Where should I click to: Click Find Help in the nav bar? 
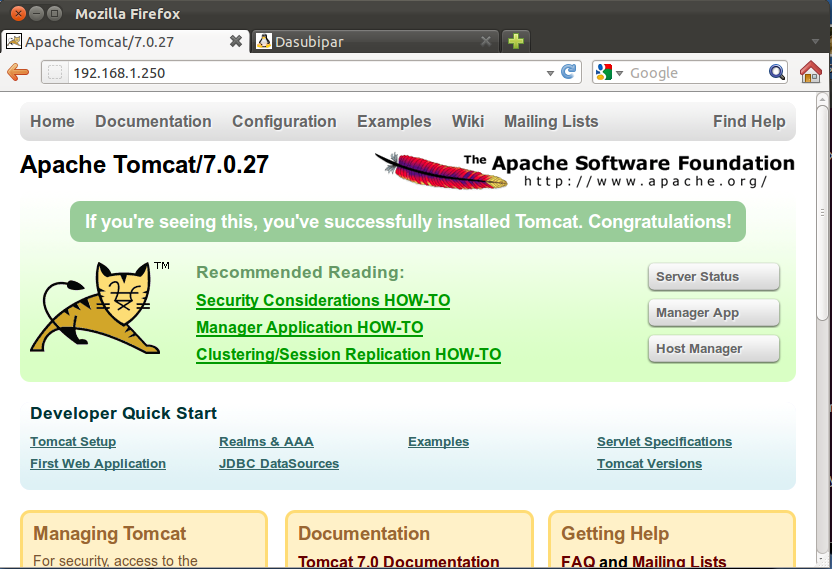[x=749, y=122]
